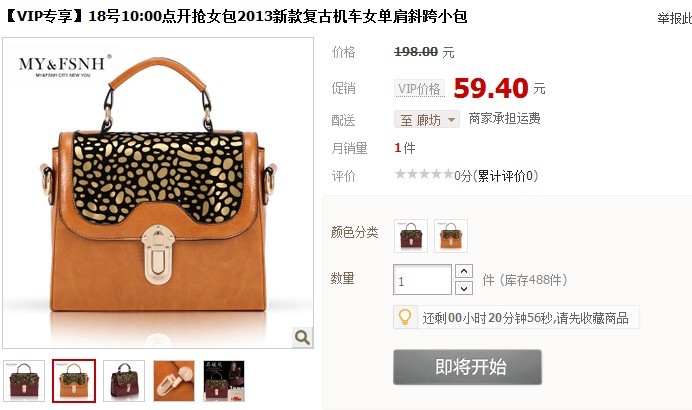Select the dark red bag color option

pyautogui.click(x=411, y=236)
